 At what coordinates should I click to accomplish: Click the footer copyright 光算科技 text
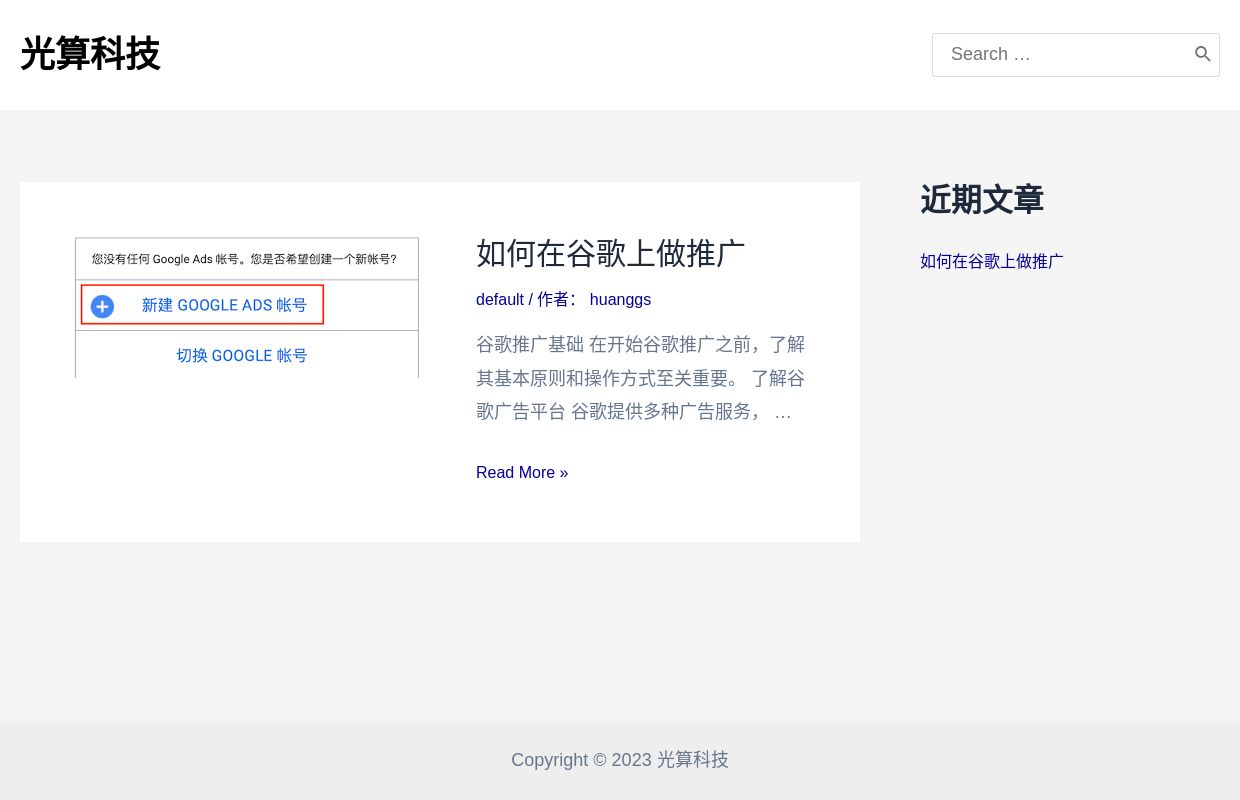coord(692,760)
